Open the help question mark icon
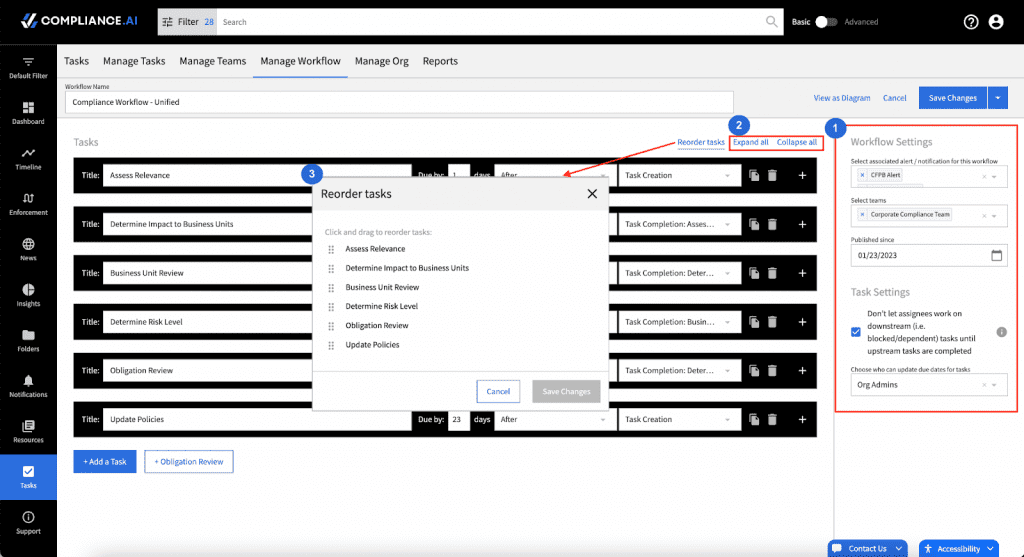 (x=970, y=22)
